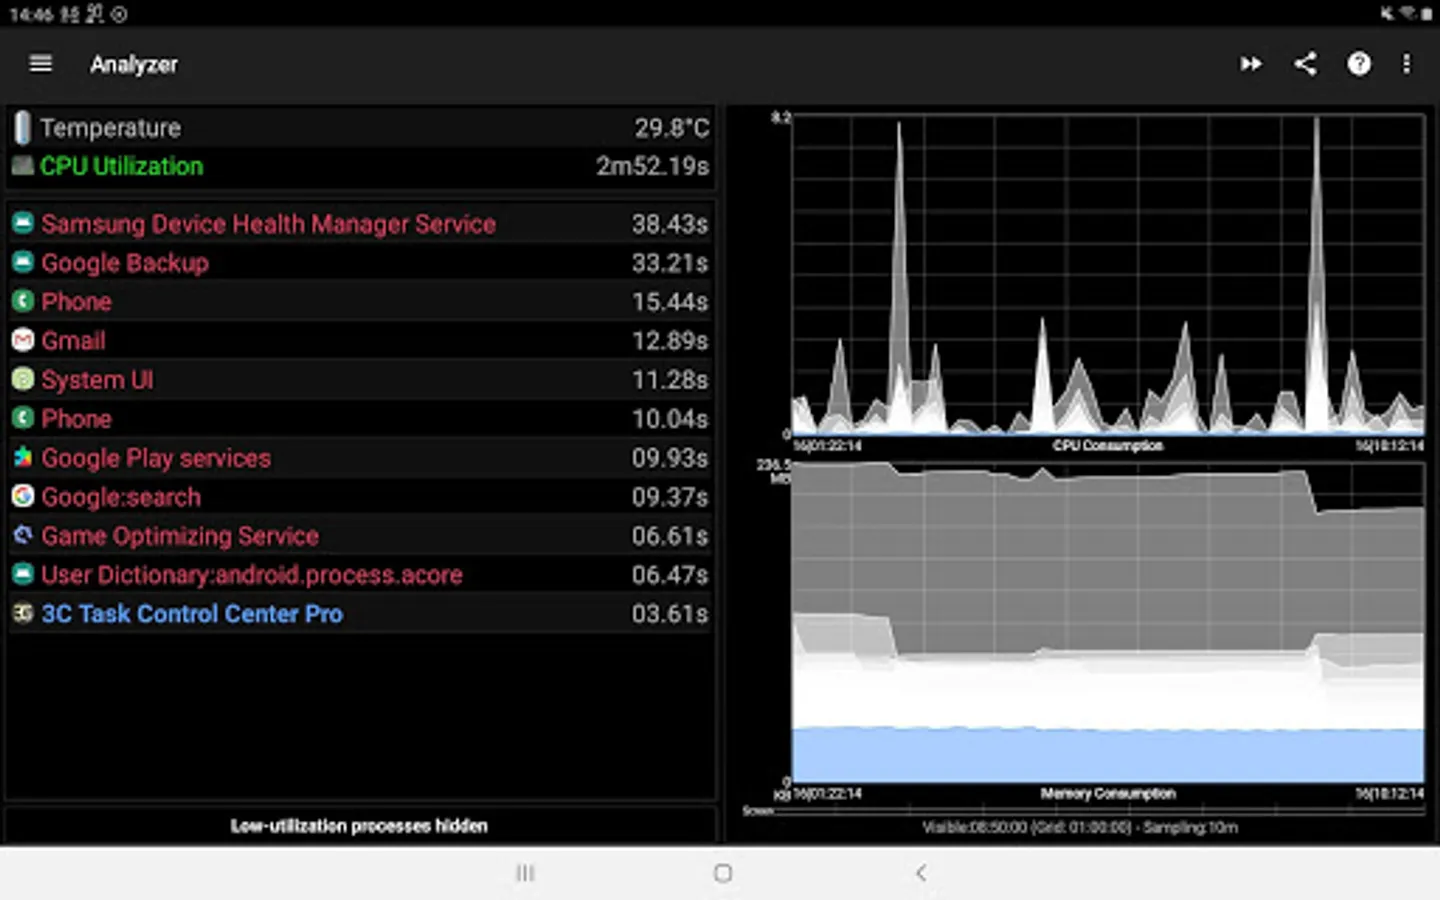Open the three-dot overflow menu
Image resolution: width=1440 pixels, height=900 pixels.
pyautogui.click(x=1406, y=64)
